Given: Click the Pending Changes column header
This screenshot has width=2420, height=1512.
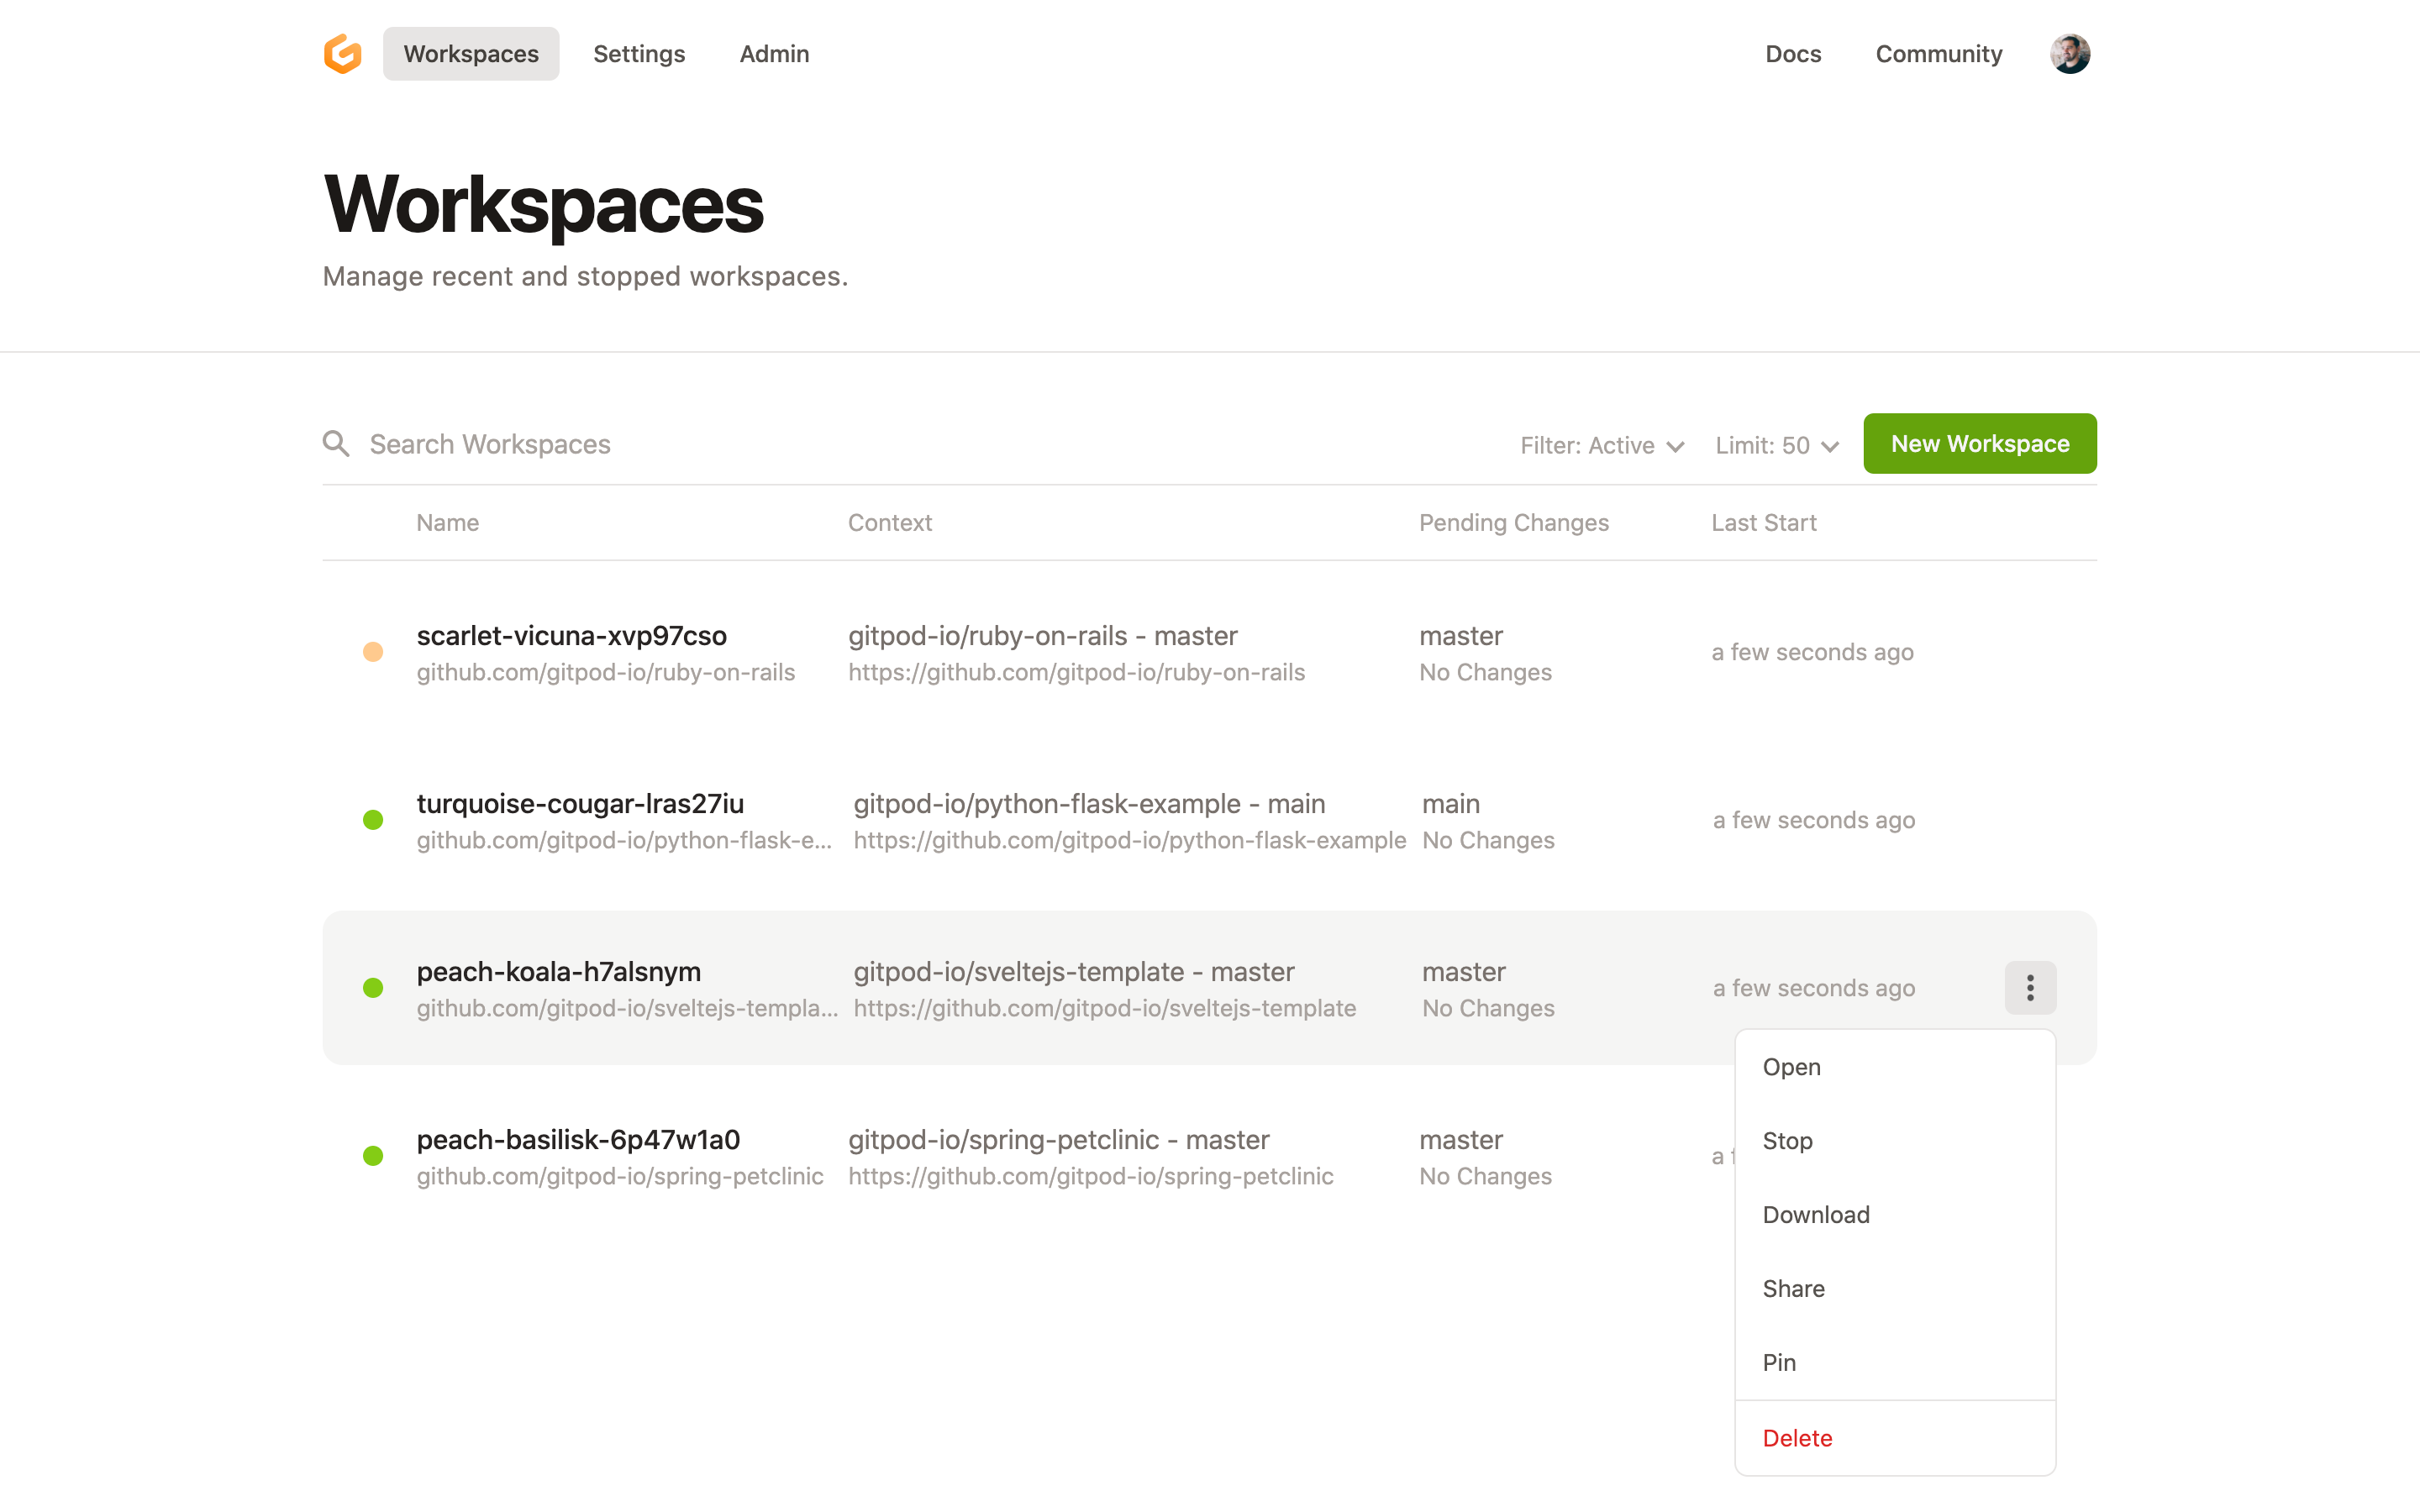Looking at the screenshot, I should [x=1513, y=523].
